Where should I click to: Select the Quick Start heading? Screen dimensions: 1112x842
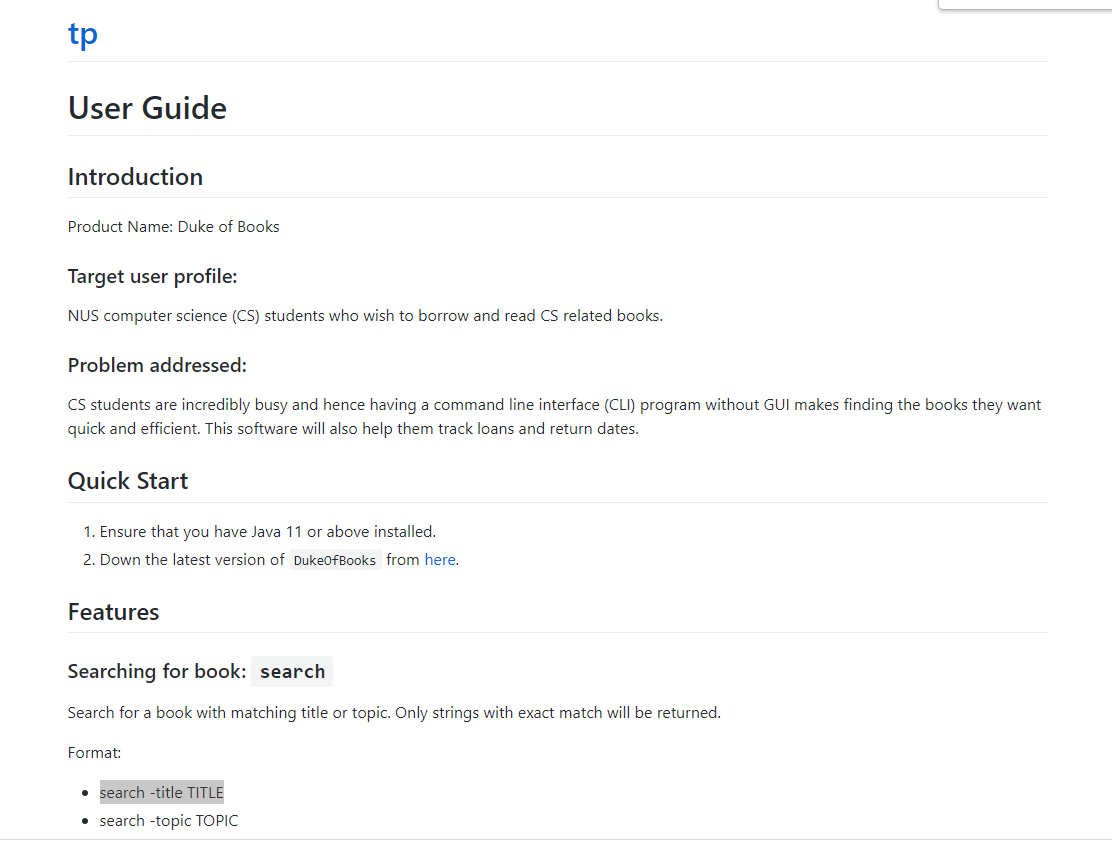pyautogui.click(x=128, y=481)
